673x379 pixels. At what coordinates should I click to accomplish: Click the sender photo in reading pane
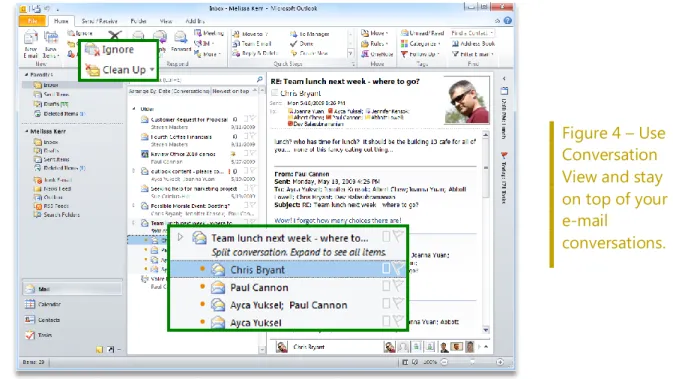467,101
